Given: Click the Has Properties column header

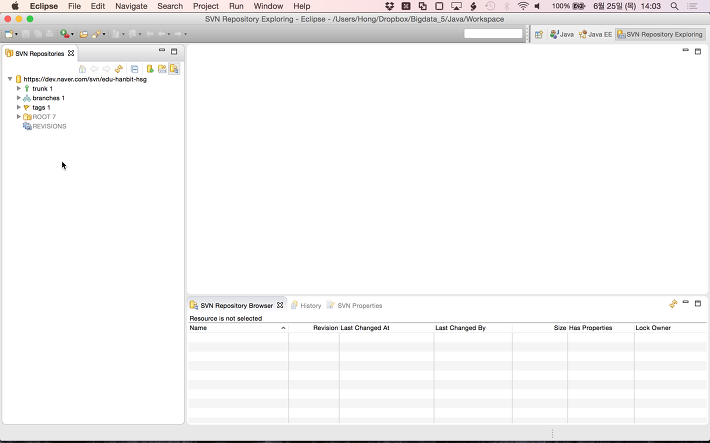Looking at the screenshot, I should [x=601, y=328].
